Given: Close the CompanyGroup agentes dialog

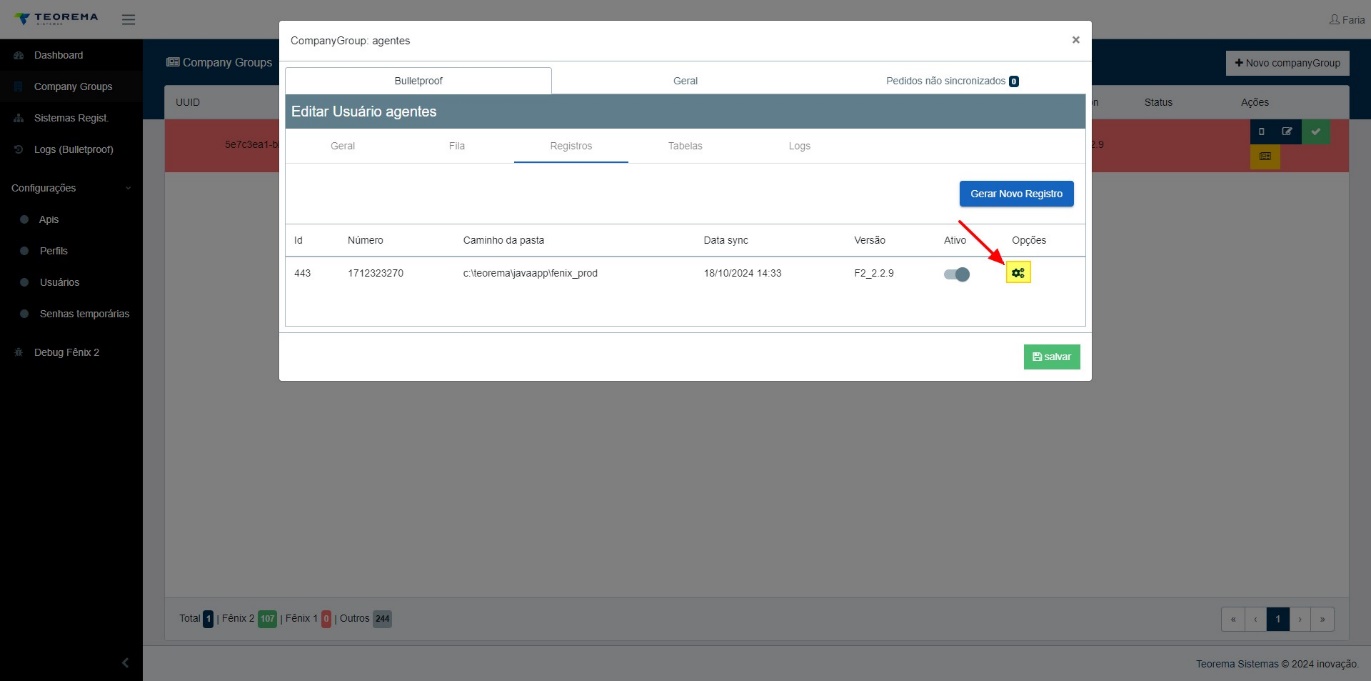Looking at the screenshot, I should tap(1076, 40).
